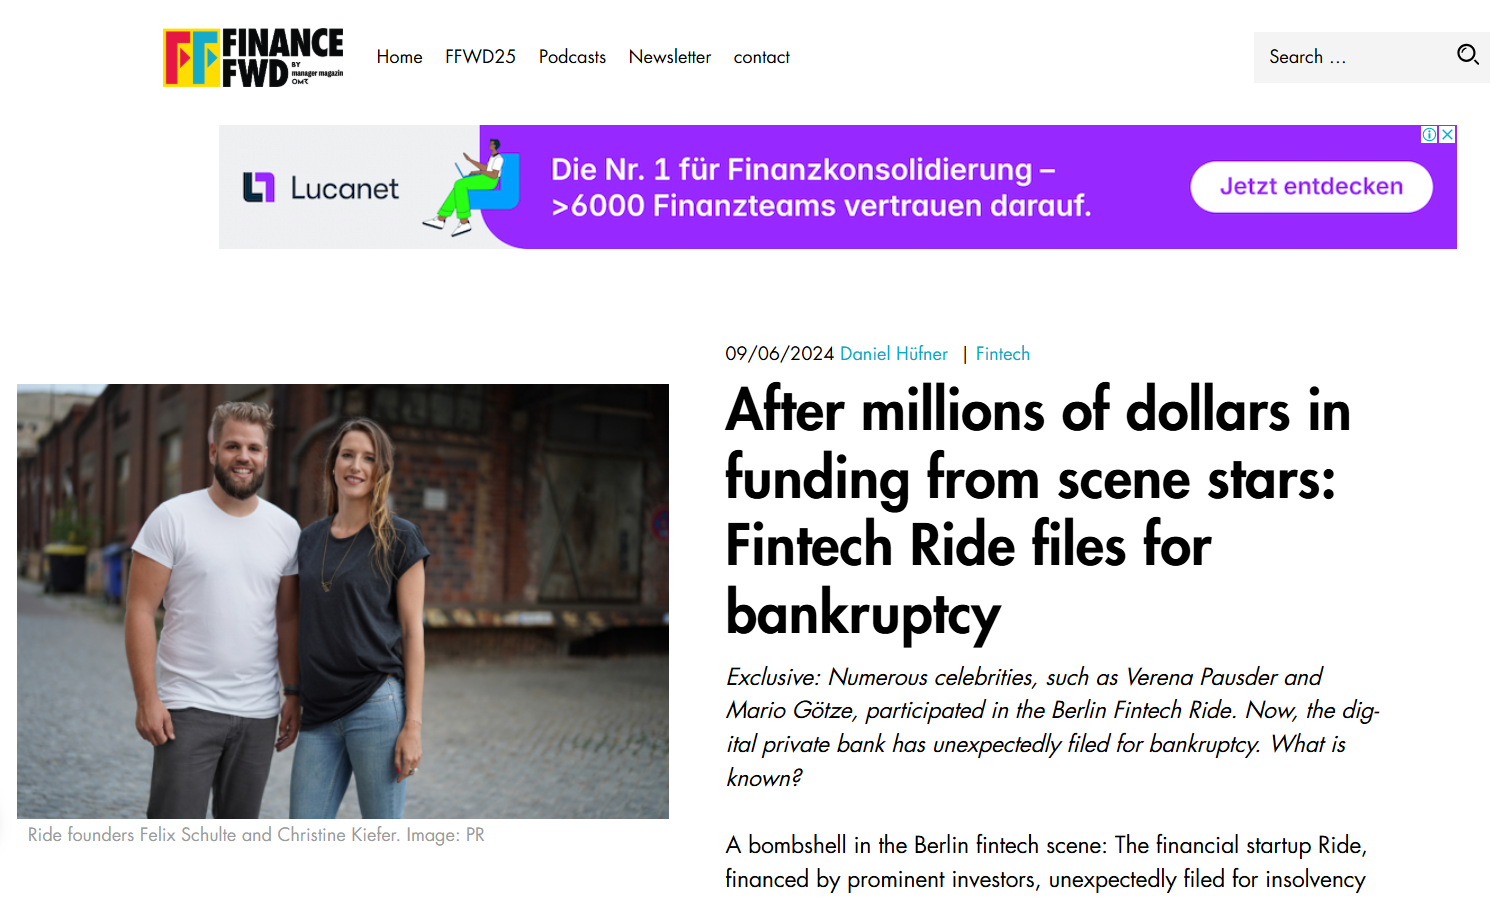Screen dimensions: 1507x900
Task: Go to the FFWD25 page
Action: [x=480, y=57]
